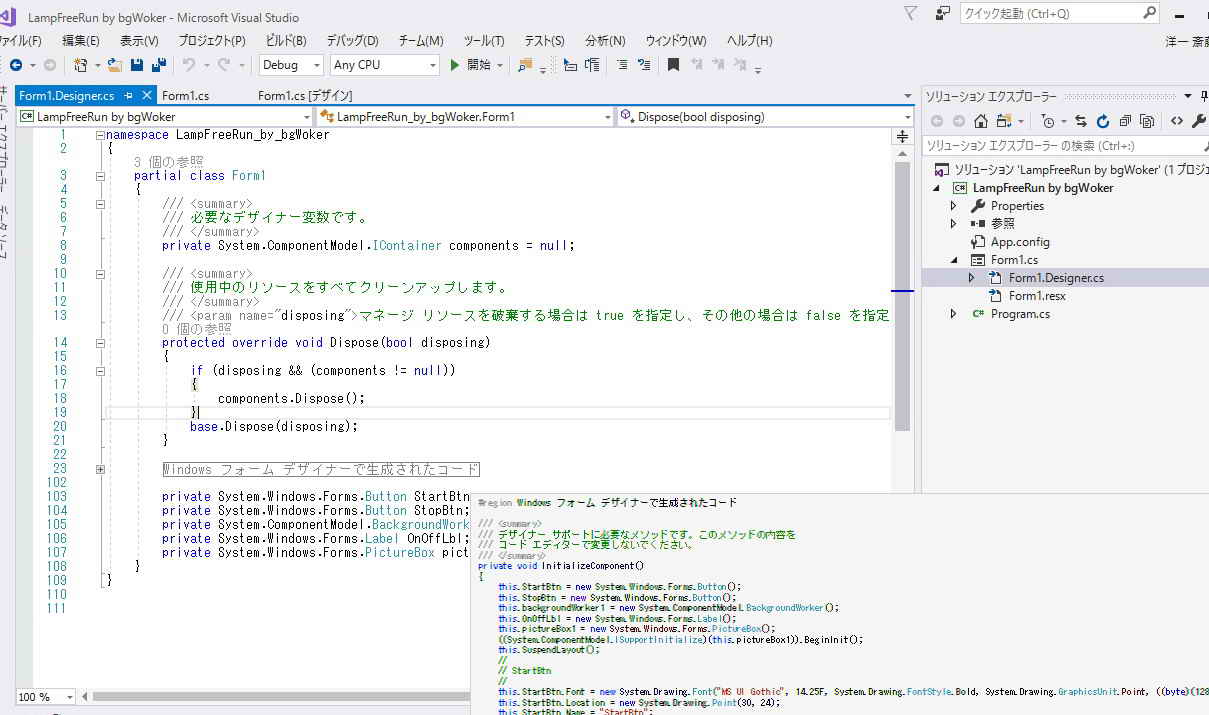1209x715 pixels.
Task: Click the editor split-window handle
Action: [902, 136]
